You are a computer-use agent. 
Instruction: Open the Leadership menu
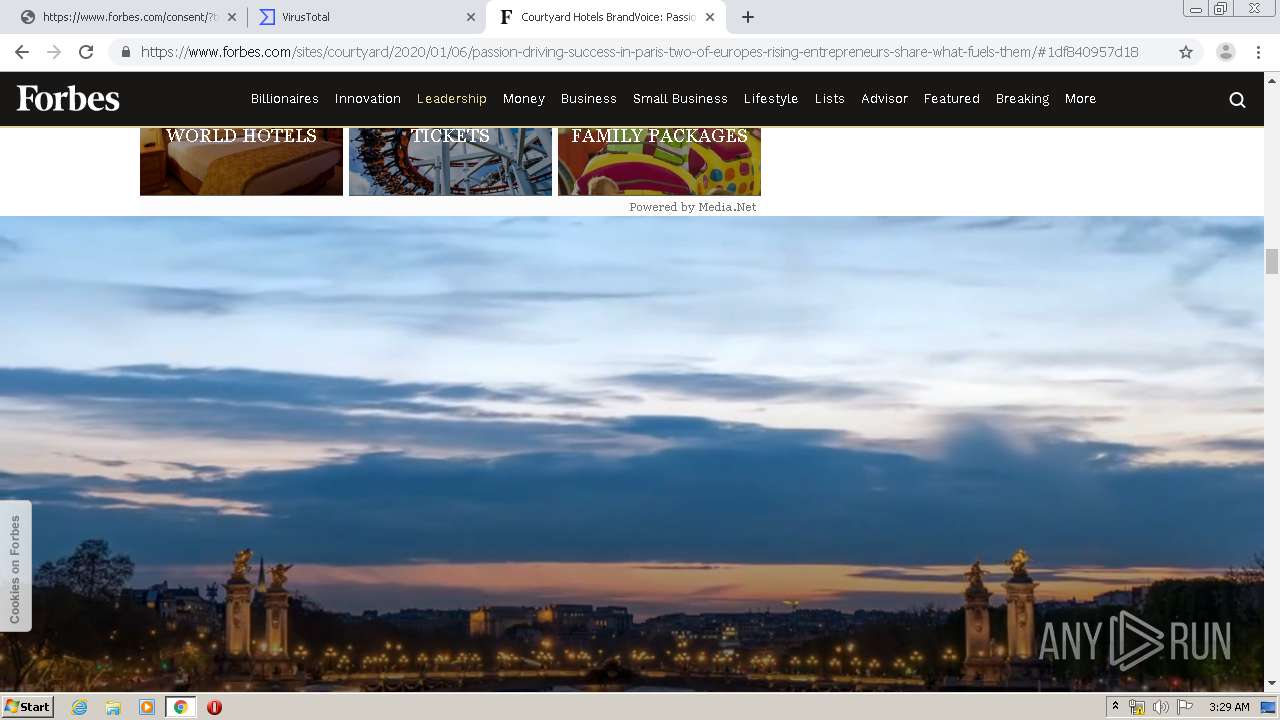point(452,99)
